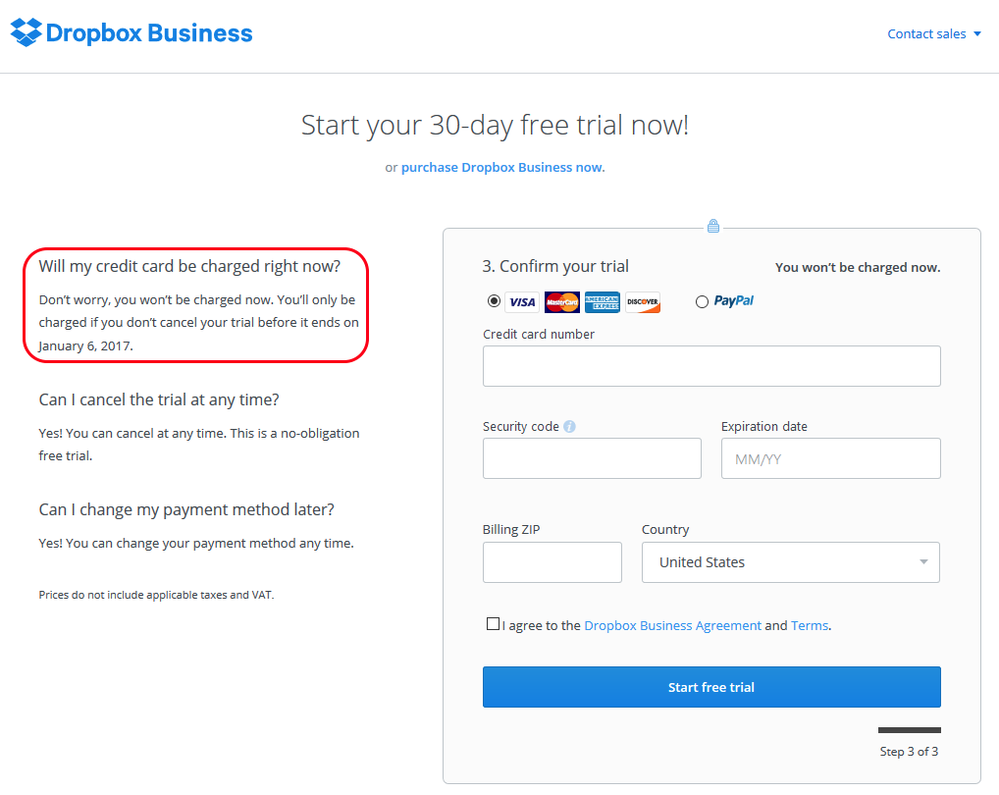This screenshot has height=795, width=999.
Task: Click the MasterCard logo icon
Action: [x=562, y=302]
